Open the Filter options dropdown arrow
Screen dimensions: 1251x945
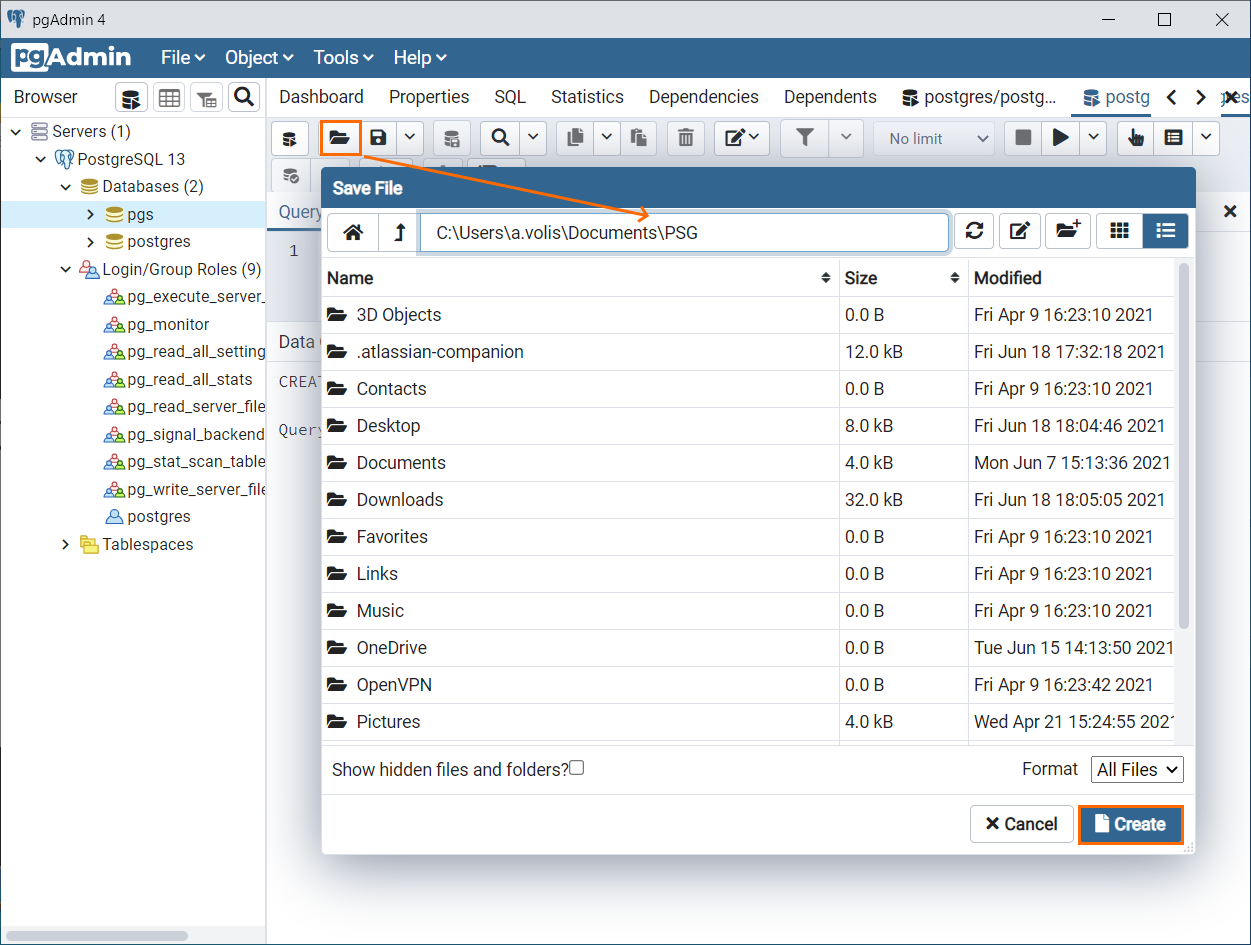pyautogui.click(x=846, y=138)
